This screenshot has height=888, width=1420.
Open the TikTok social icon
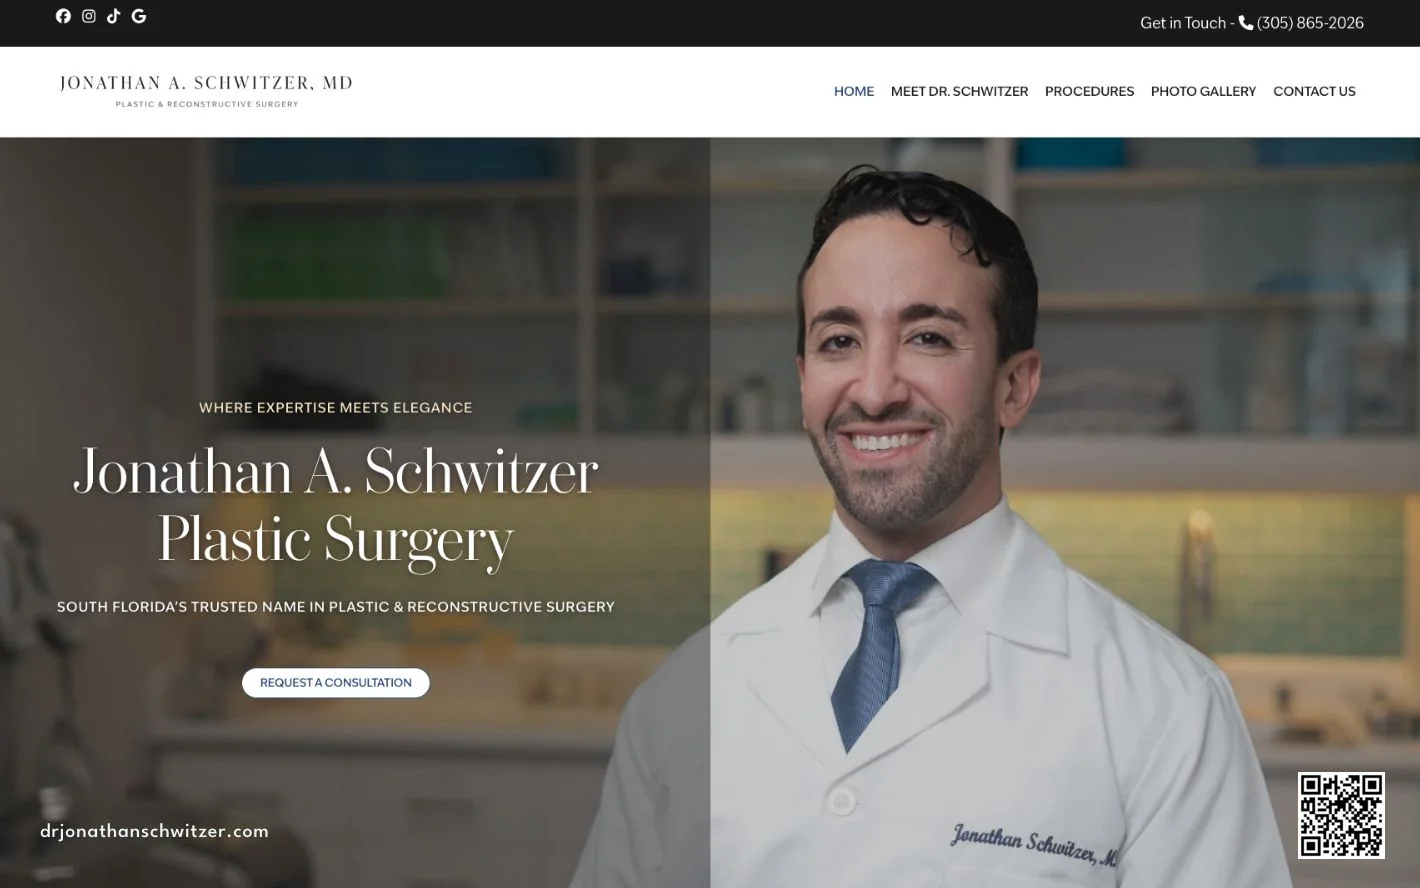coord(114,16)
